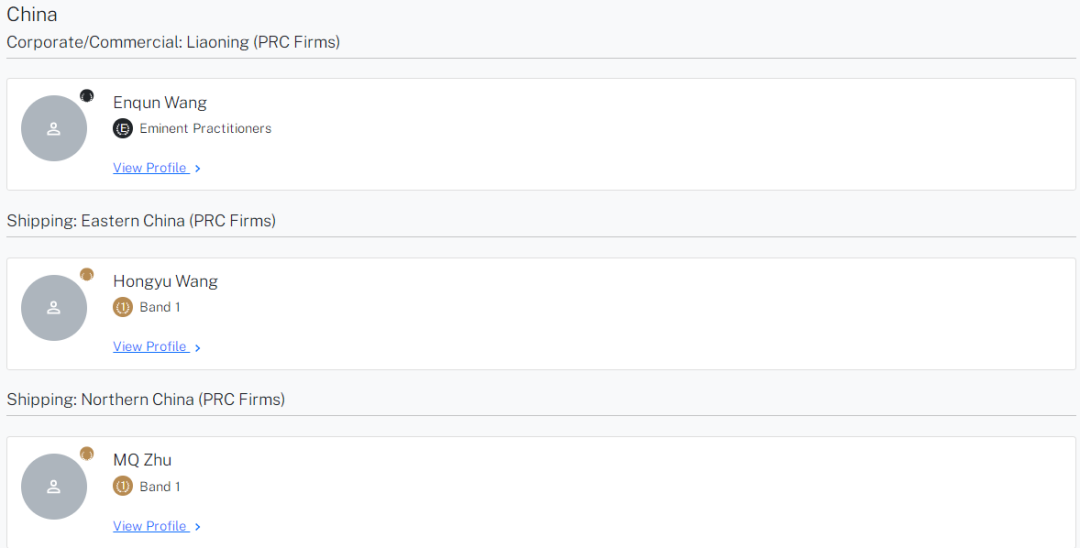Select the name Hongyu Wang

click(165, 282)
